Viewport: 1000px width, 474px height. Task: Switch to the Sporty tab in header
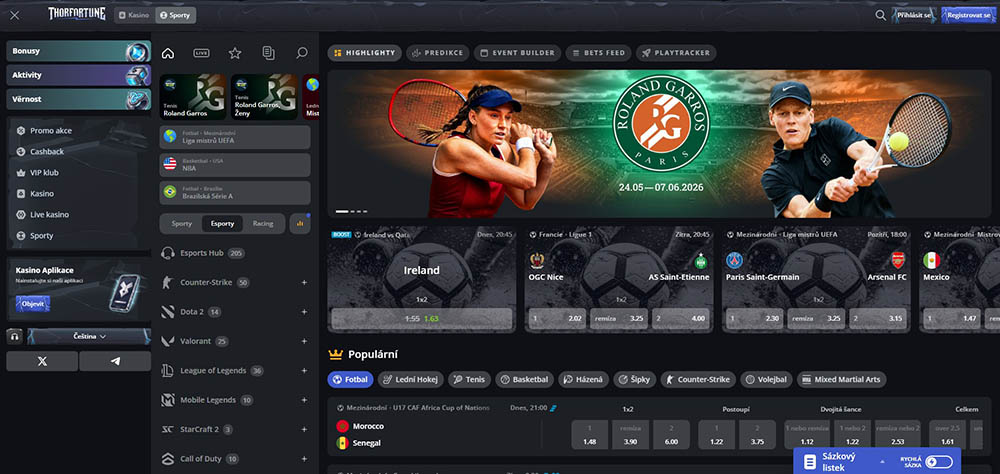(x=175, y=15)
